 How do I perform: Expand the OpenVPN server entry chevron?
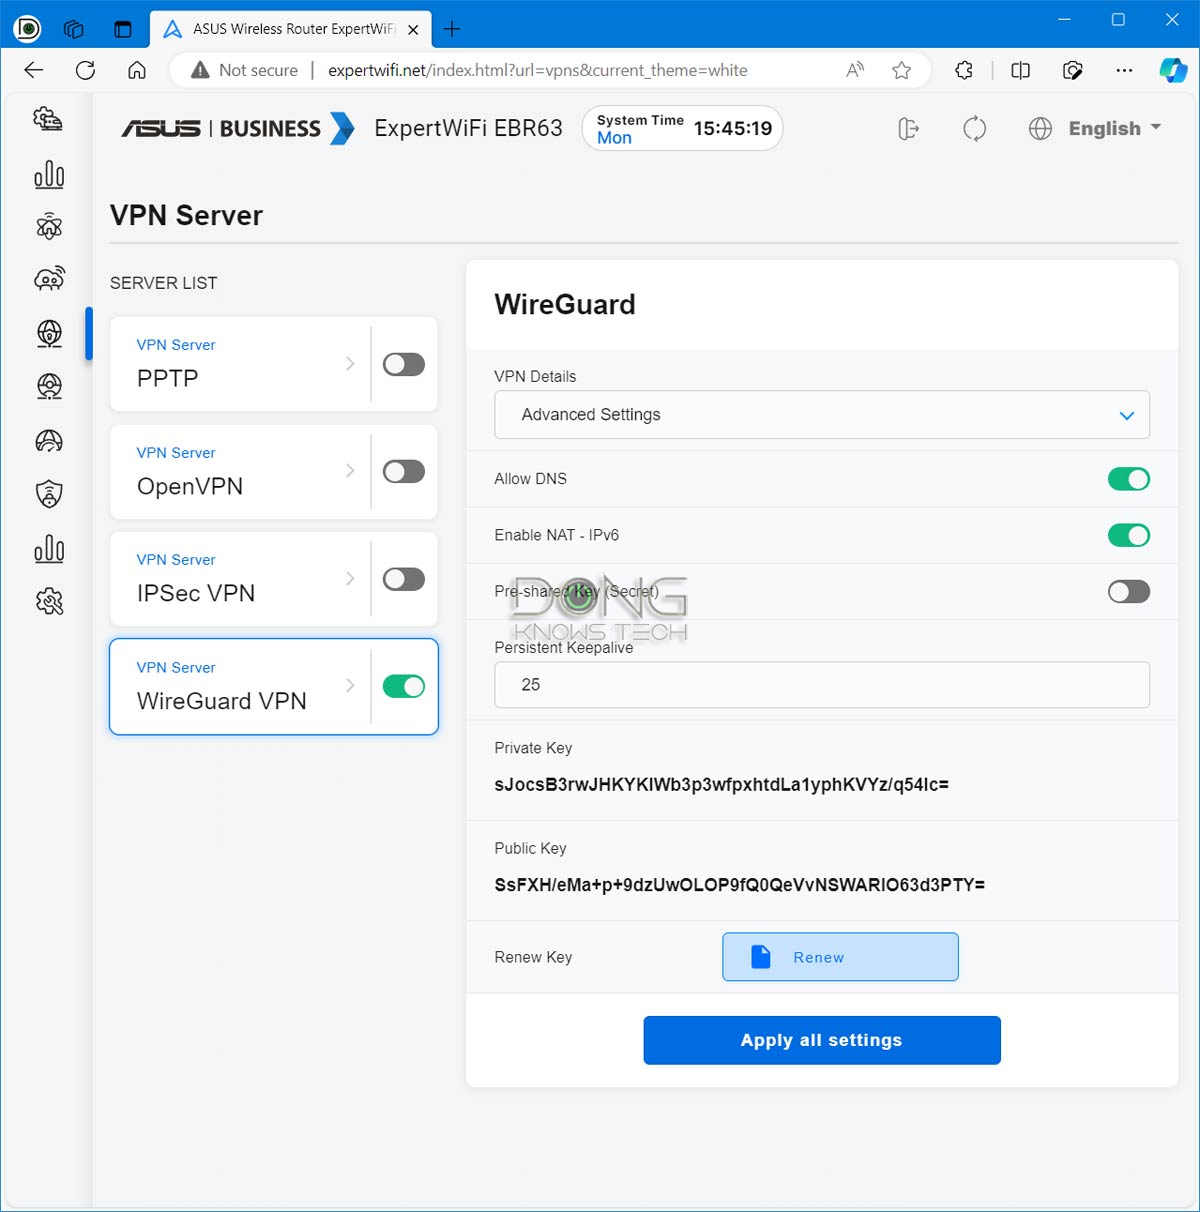[x=350, y=471]
